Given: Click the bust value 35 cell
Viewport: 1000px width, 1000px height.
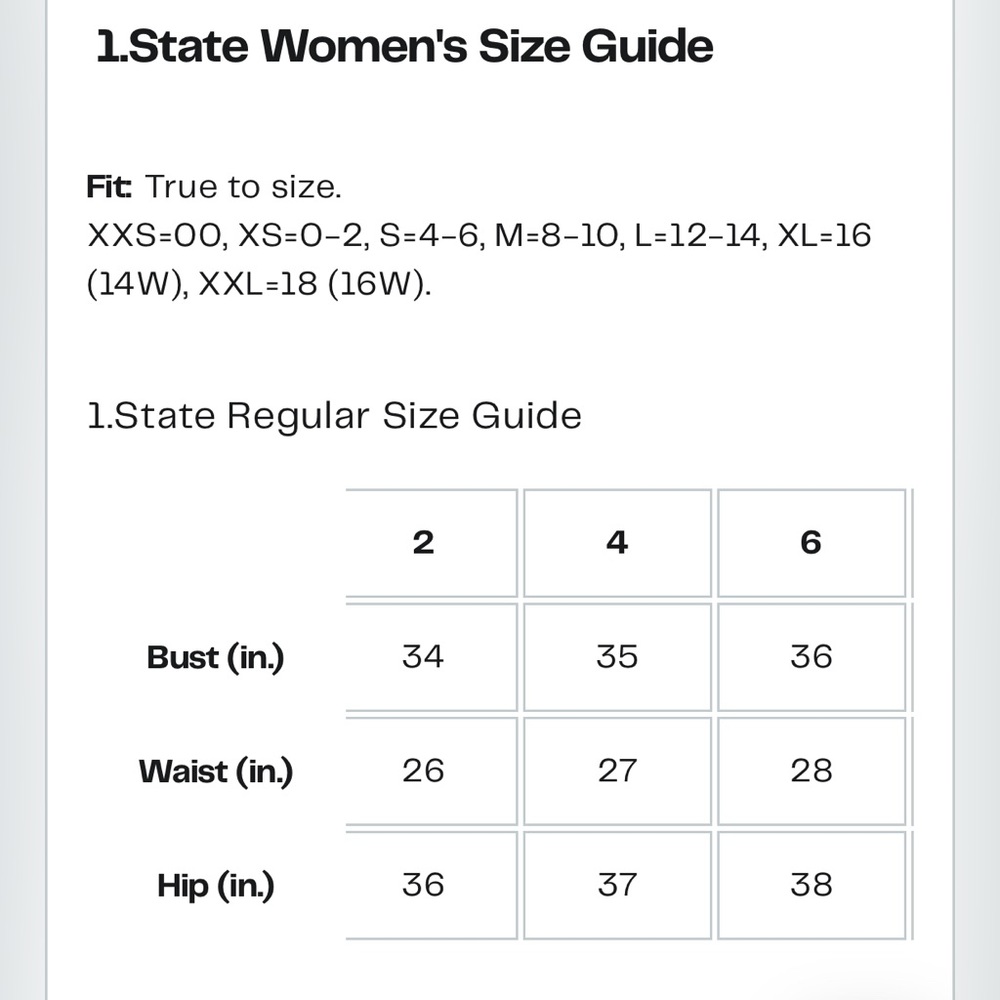Looking at the screenshot, I should click(617, 657).
